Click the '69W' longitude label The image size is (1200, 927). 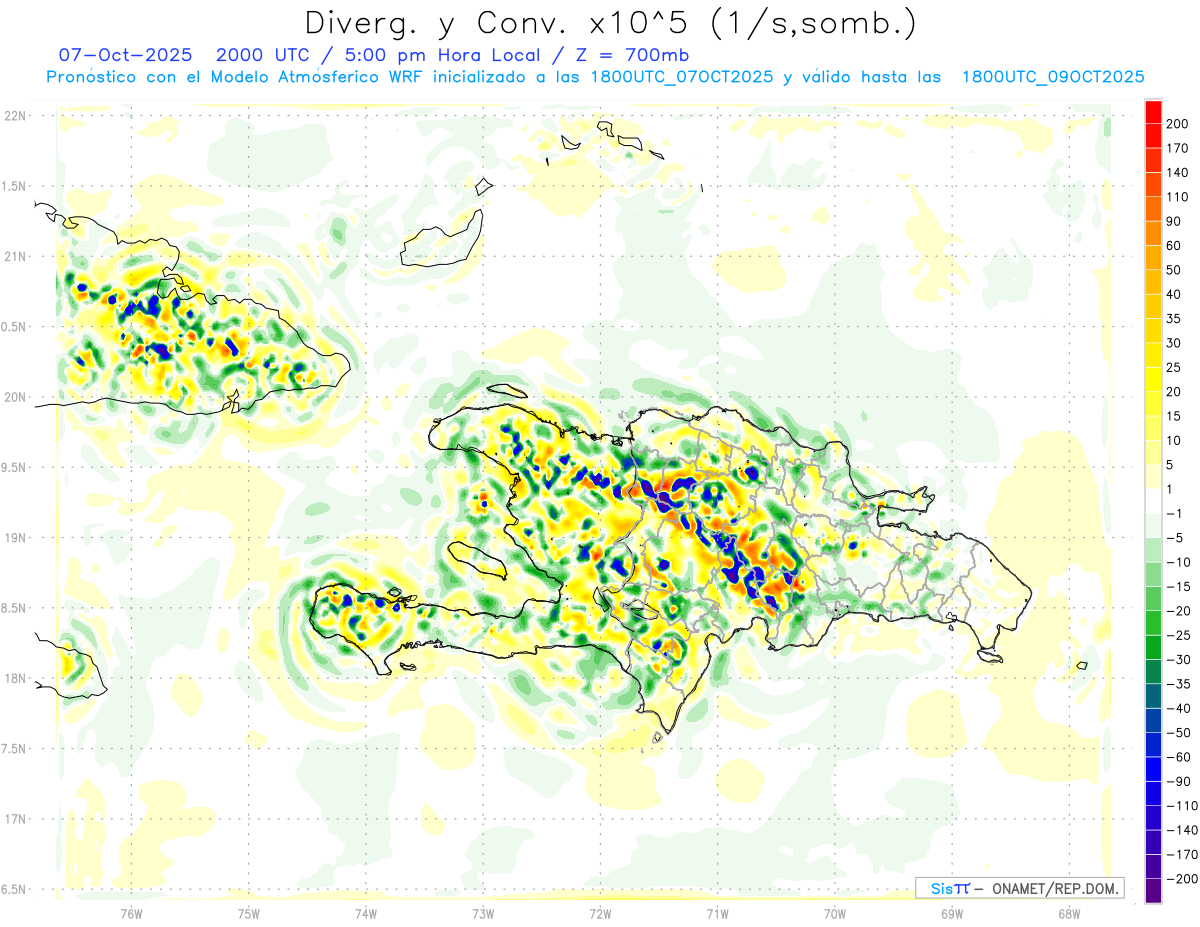point(951,914)
